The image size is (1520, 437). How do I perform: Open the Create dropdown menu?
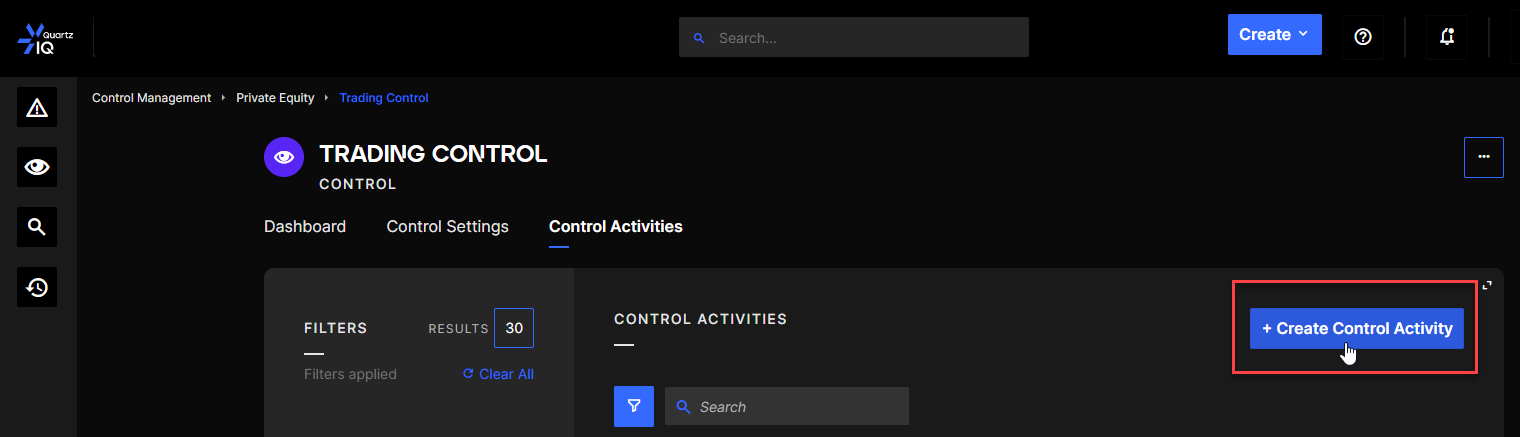[1274, 35]
